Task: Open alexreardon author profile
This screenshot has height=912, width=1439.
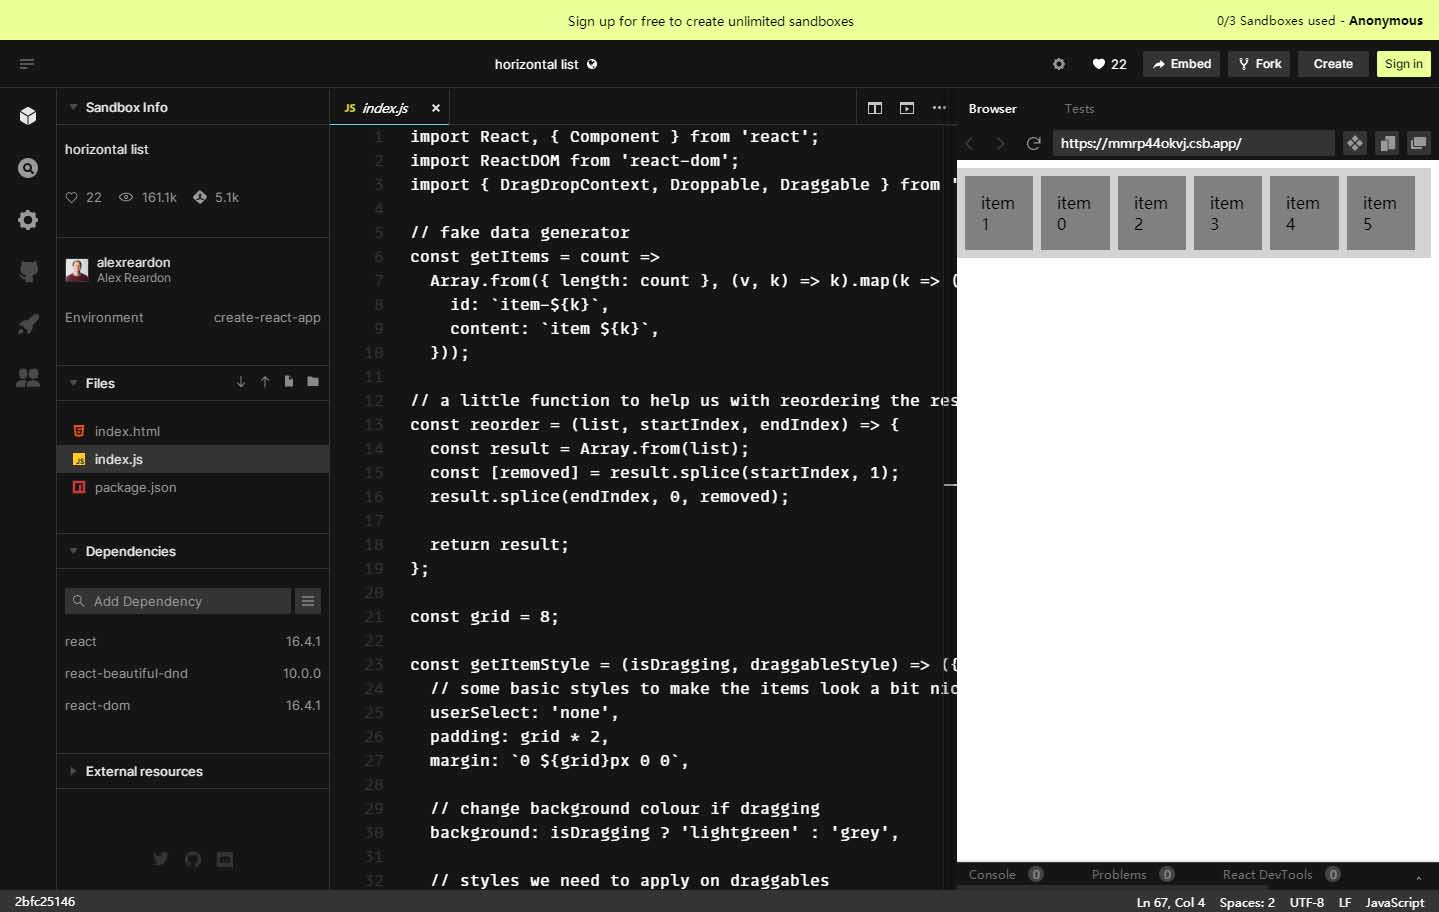Action: [118, 269]
